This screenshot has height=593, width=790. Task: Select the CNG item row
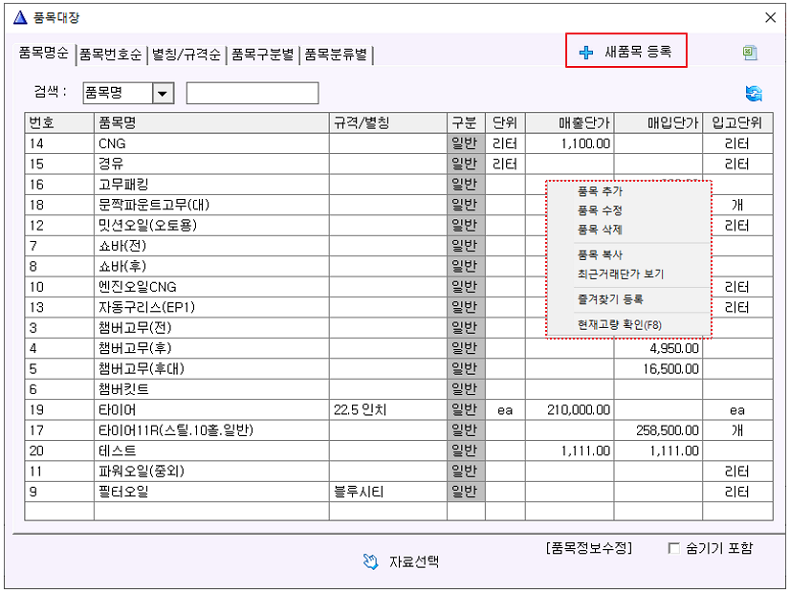coord(399,144)
